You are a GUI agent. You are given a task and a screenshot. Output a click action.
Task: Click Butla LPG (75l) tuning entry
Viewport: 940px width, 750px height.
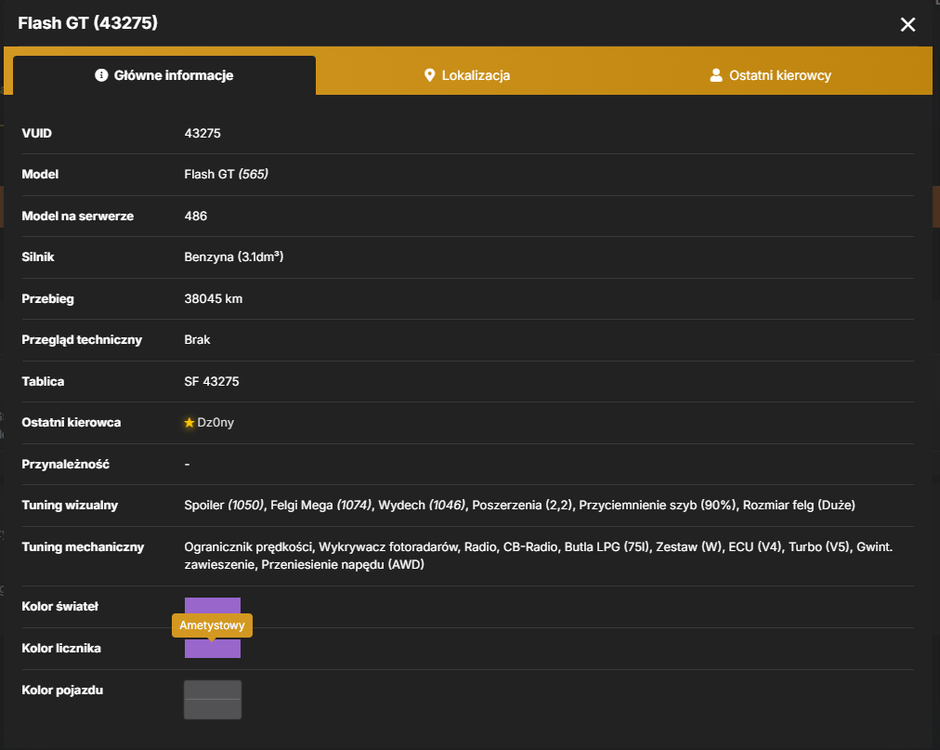point(607,547)
